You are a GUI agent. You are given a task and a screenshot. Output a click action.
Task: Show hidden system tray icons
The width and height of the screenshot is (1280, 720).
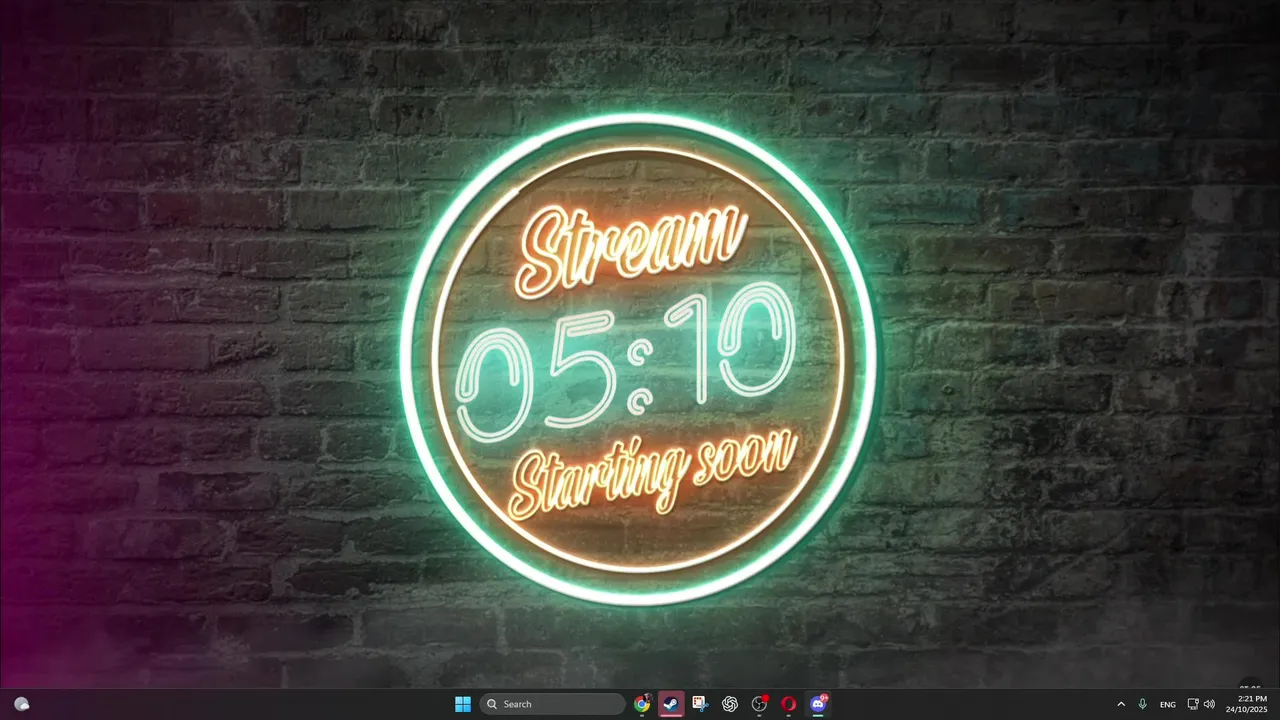coord(1121,704)
